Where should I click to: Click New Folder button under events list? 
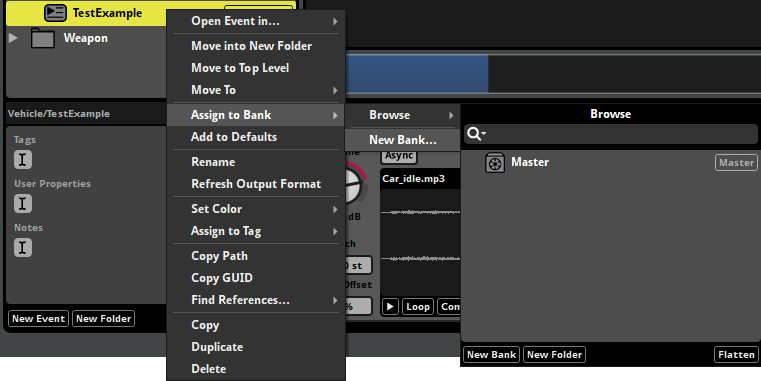103,319
